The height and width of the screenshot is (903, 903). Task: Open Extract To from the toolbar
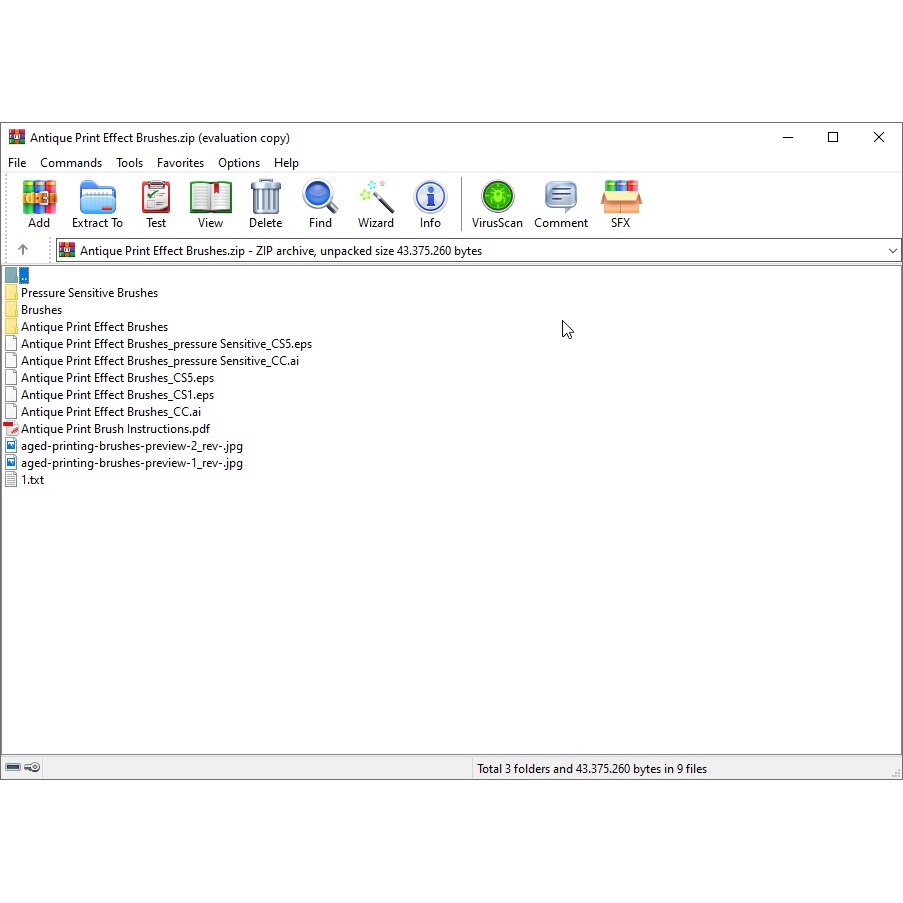(x=97, y=198)
